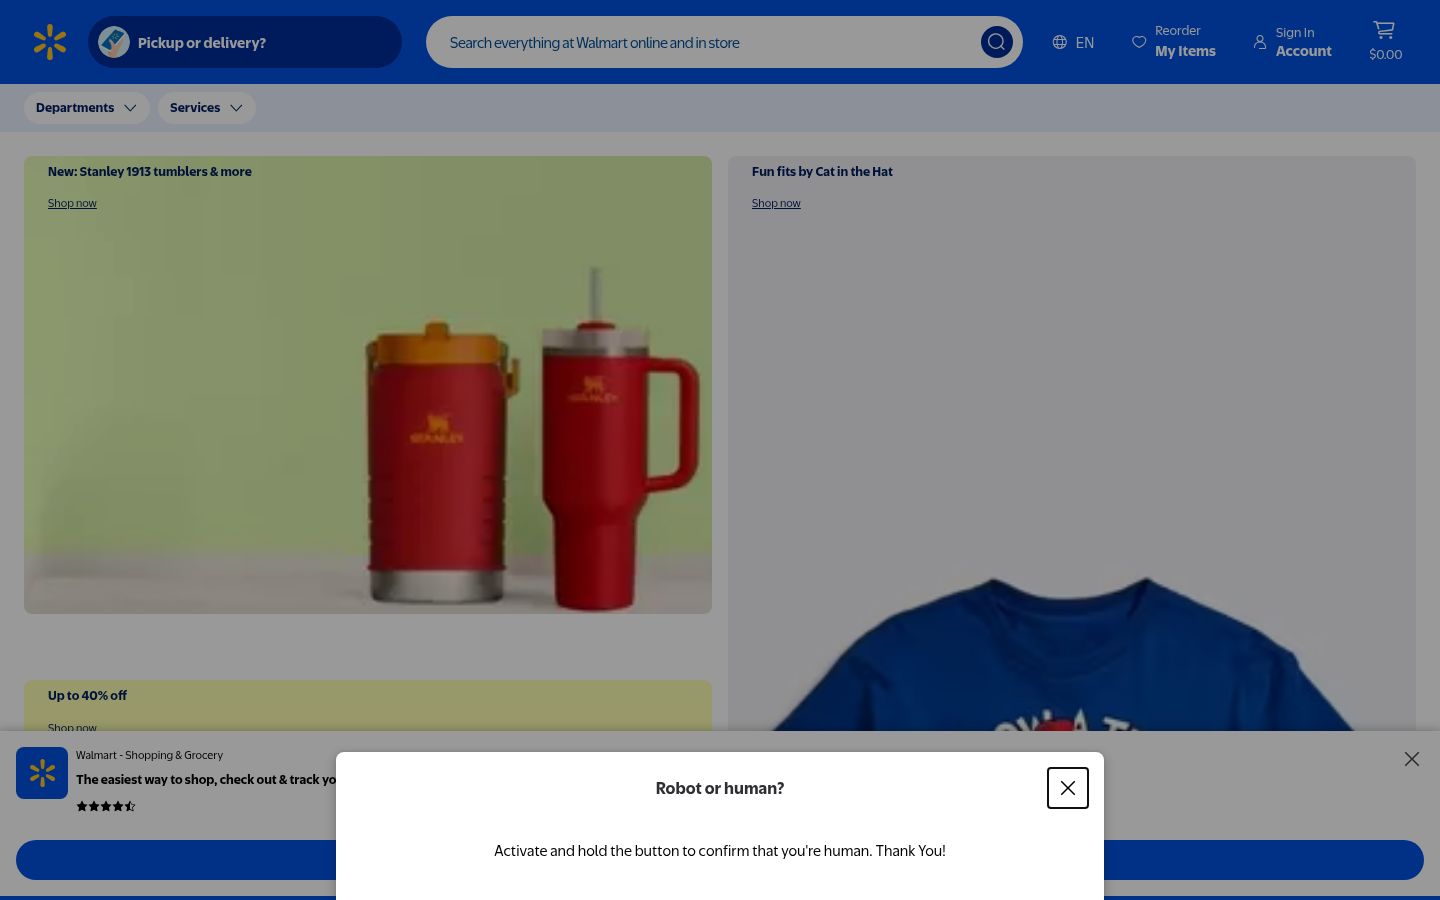Viewport: 1440px width, 900px height.
Task: Click the globe icon beside EN
Action: point(1059,42)
